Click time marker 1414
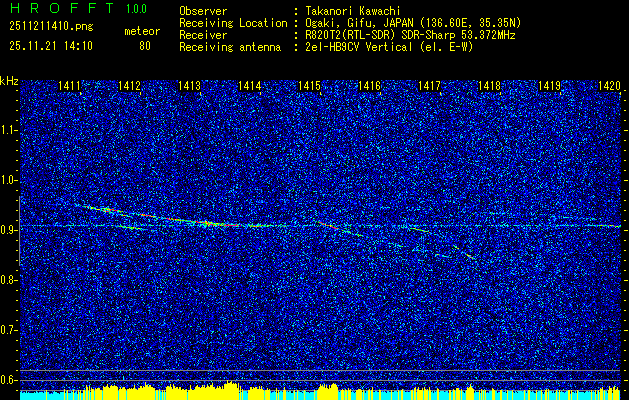Viewport: 629px width, 400px height. [x=250, y=85]
